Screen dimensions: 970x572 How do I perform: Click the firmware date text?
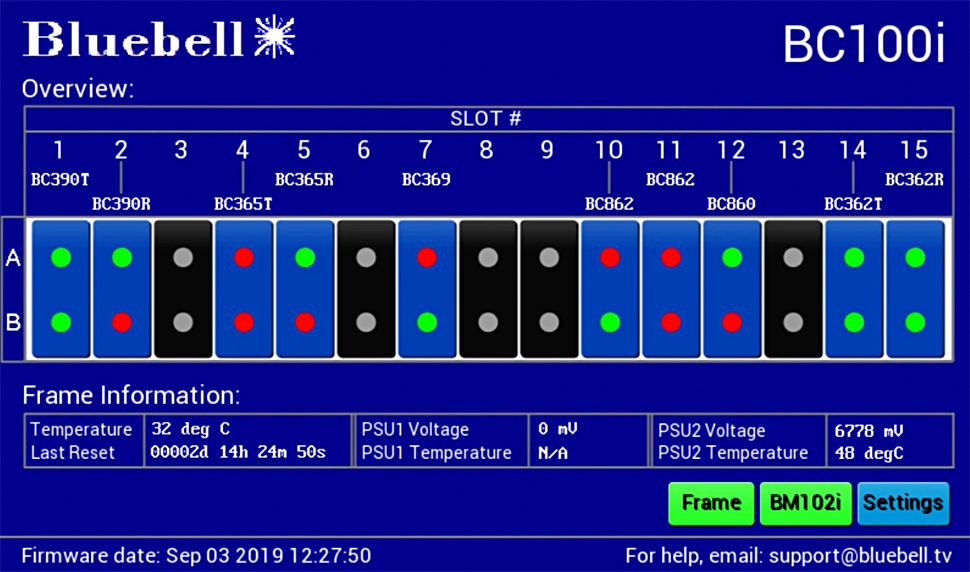196,555
